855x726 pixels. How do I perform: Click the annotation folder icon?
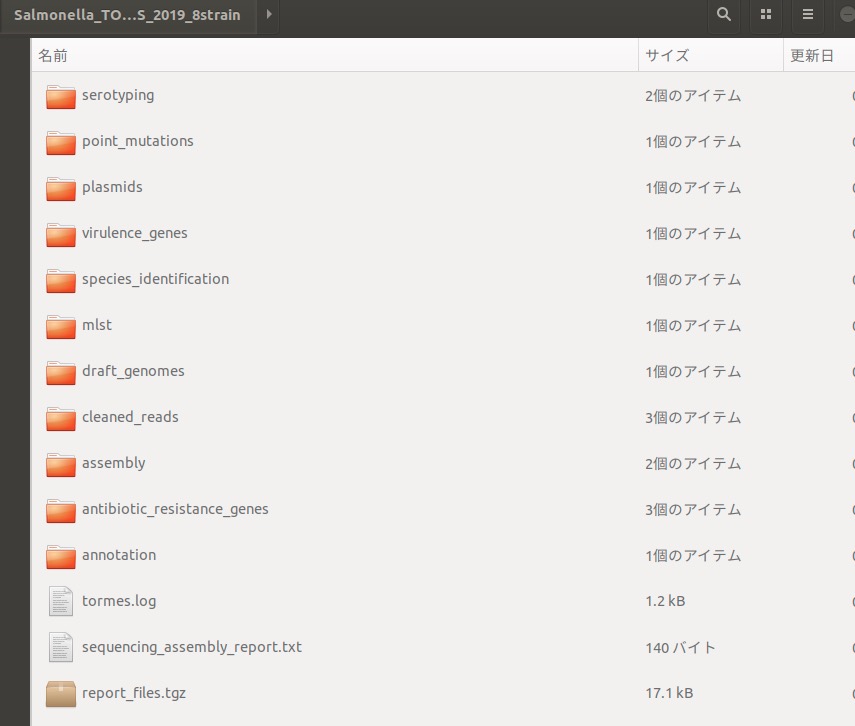point(61,556)
